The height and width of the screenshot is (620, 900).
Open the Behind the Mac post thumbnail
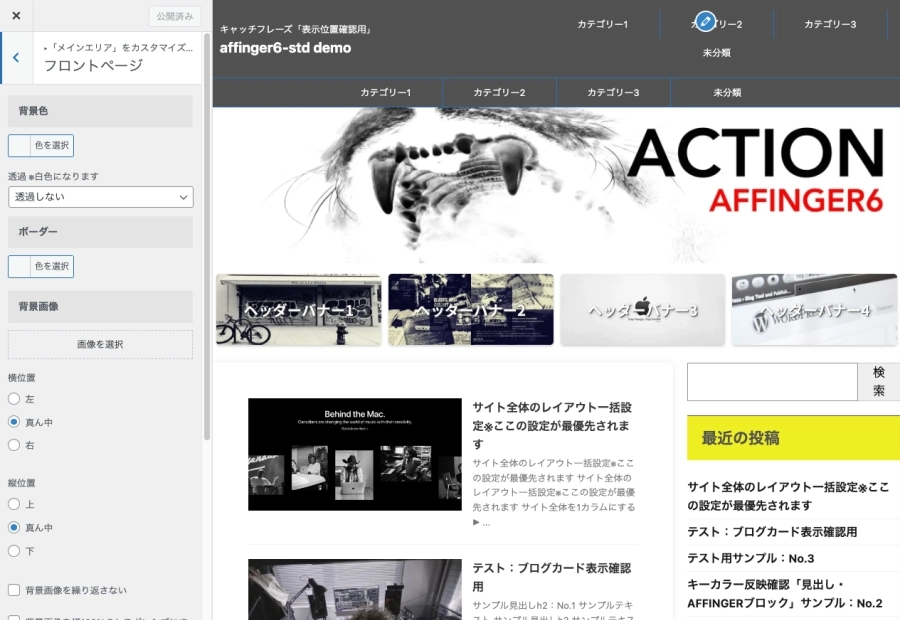(x=355, y=454)
